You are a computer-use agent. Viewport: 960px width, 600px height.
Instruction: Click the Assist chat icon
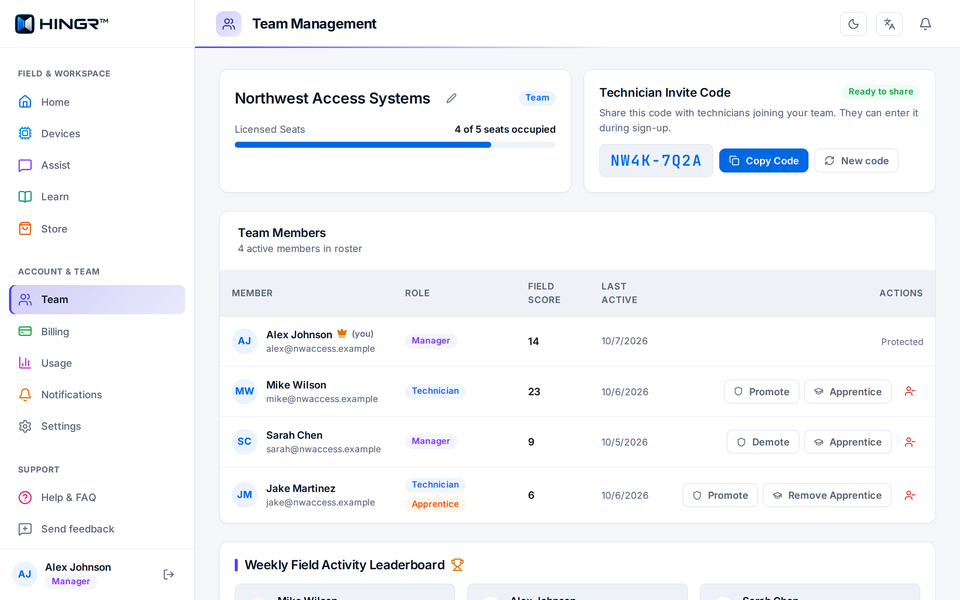tap(25, 165)
